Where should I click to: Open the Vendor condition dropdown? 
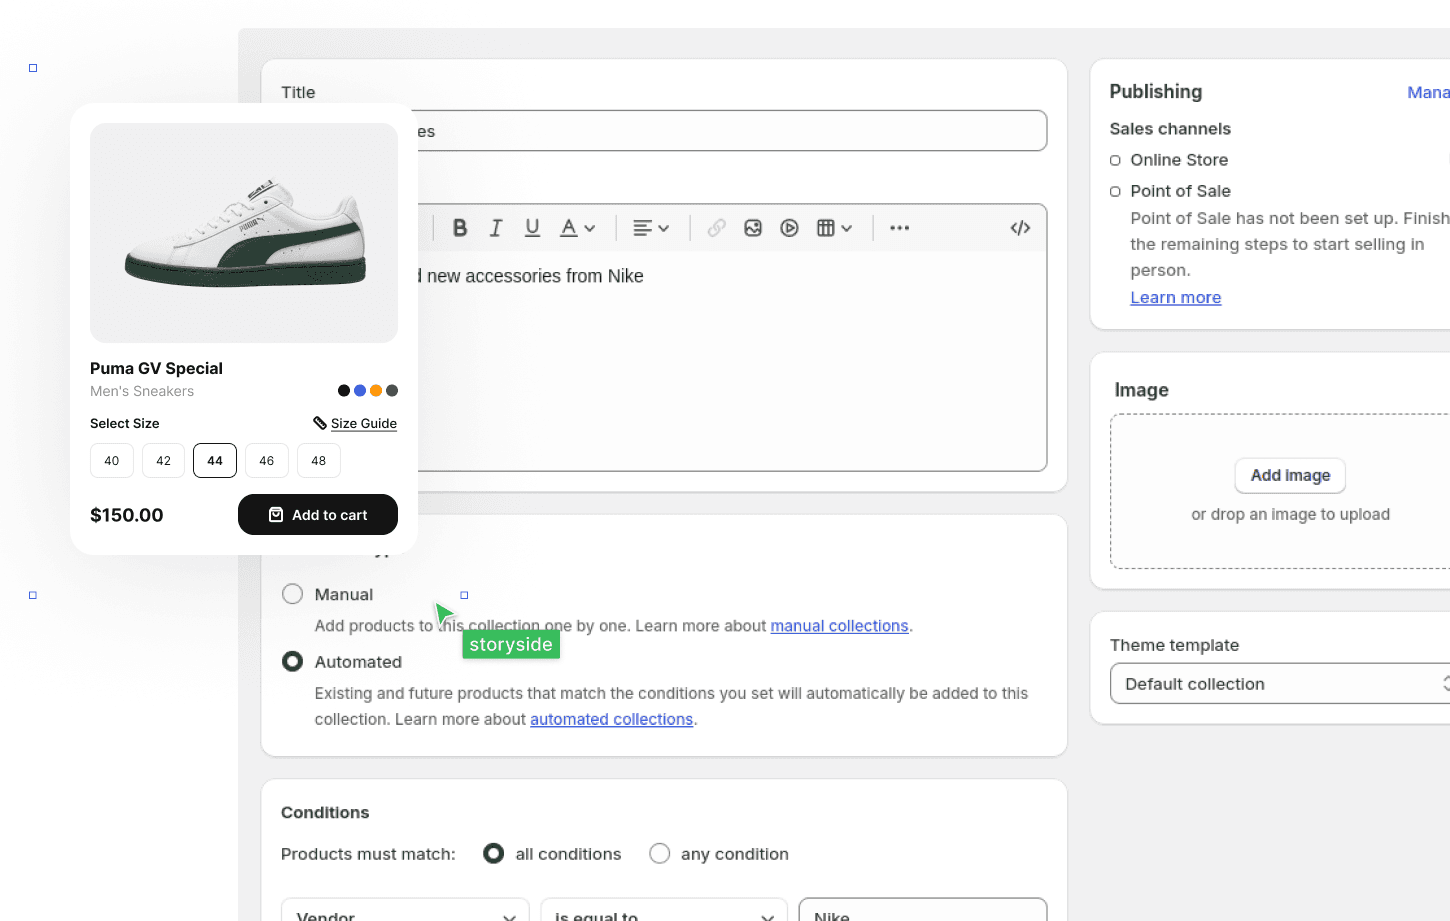pyautogui.click(x=405, y=910)
